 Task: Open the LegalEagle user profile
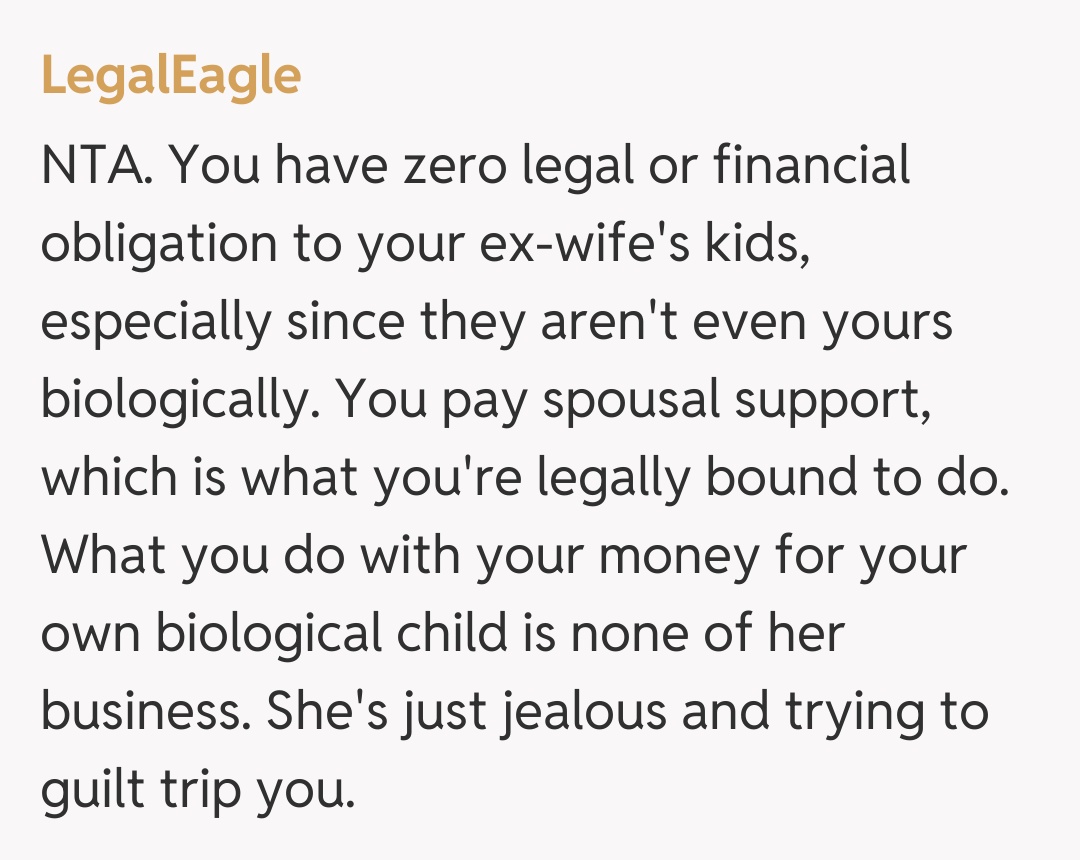coord(171,77)
